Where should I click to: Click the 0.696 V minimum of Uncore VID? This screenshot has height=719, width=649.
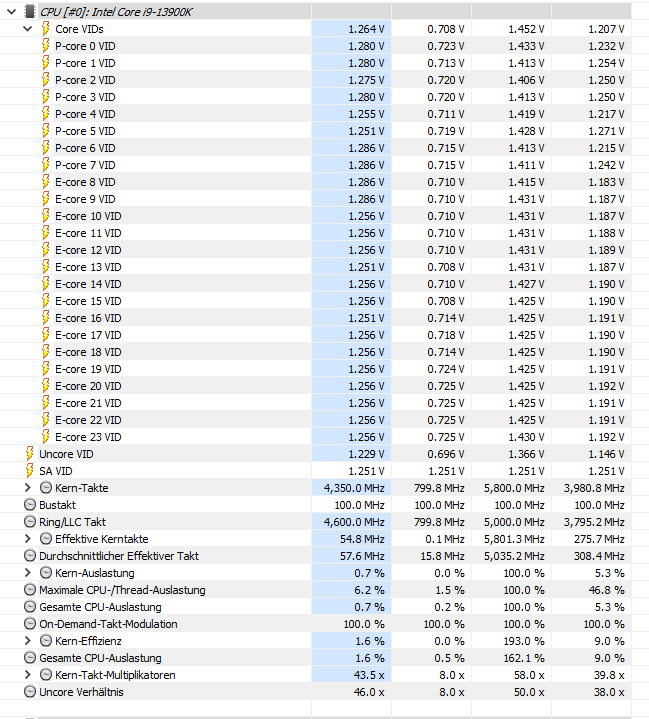446,454
